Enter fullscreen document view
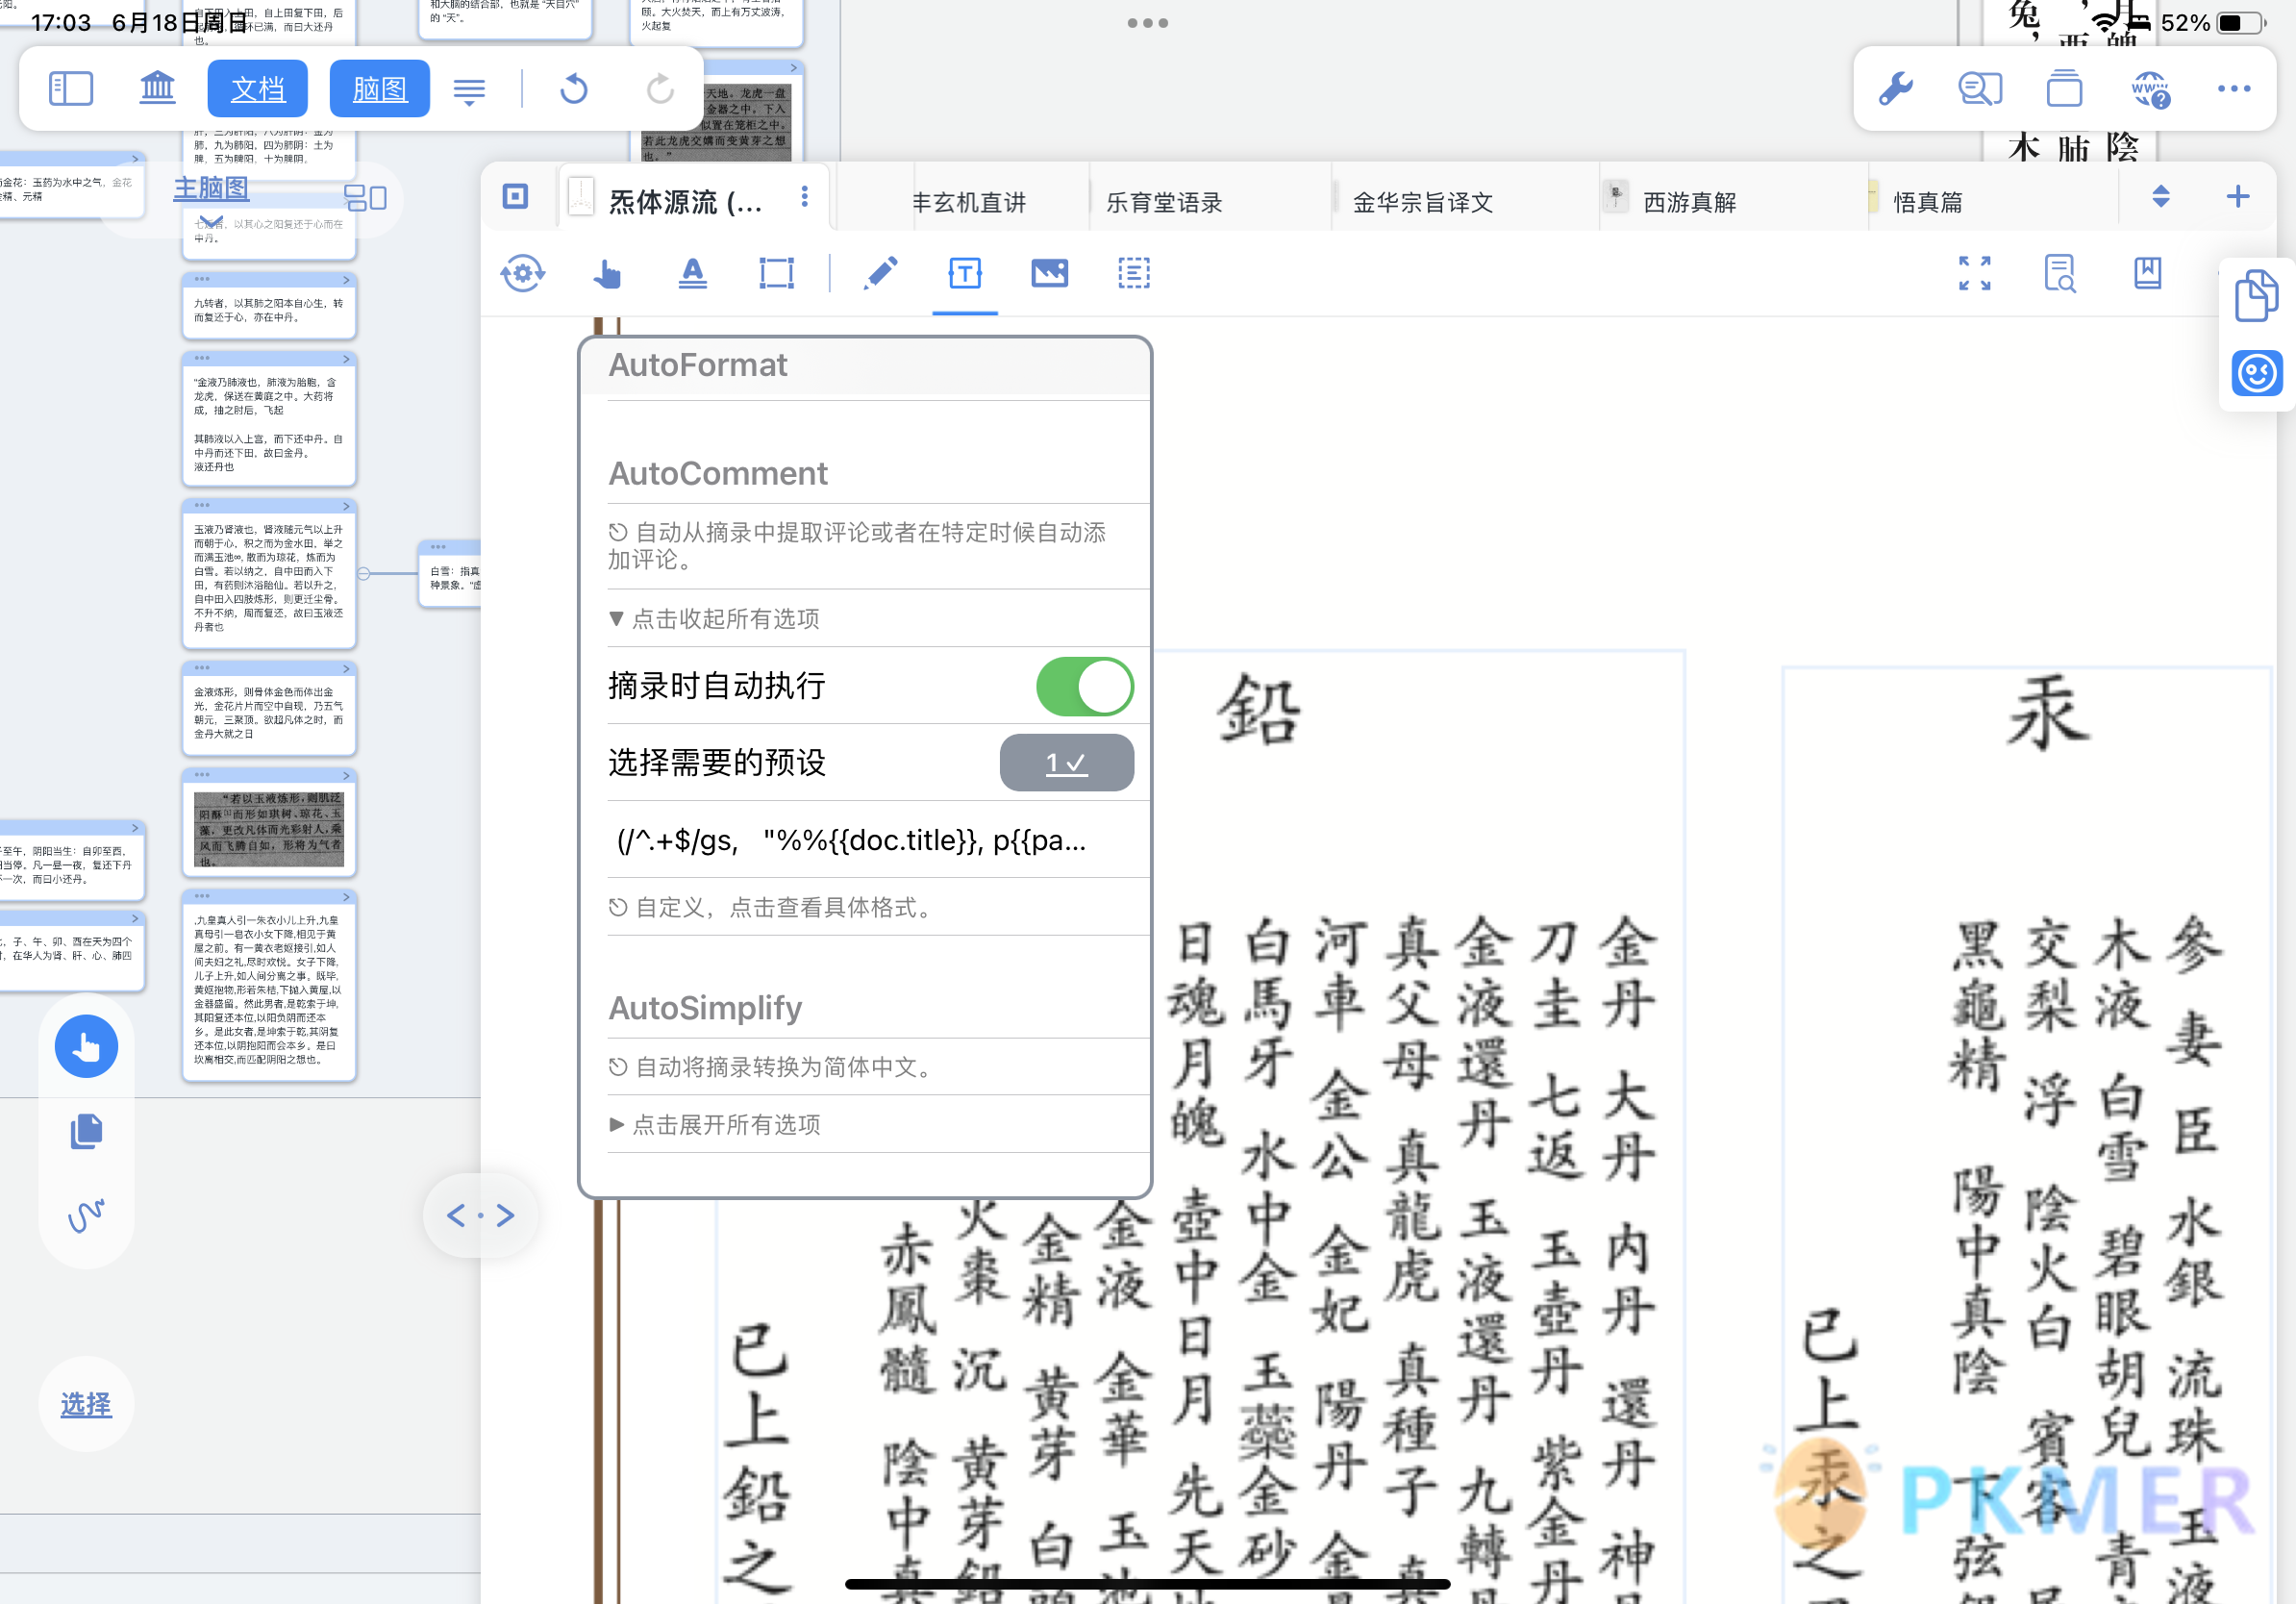 (x=1974, y=272)
